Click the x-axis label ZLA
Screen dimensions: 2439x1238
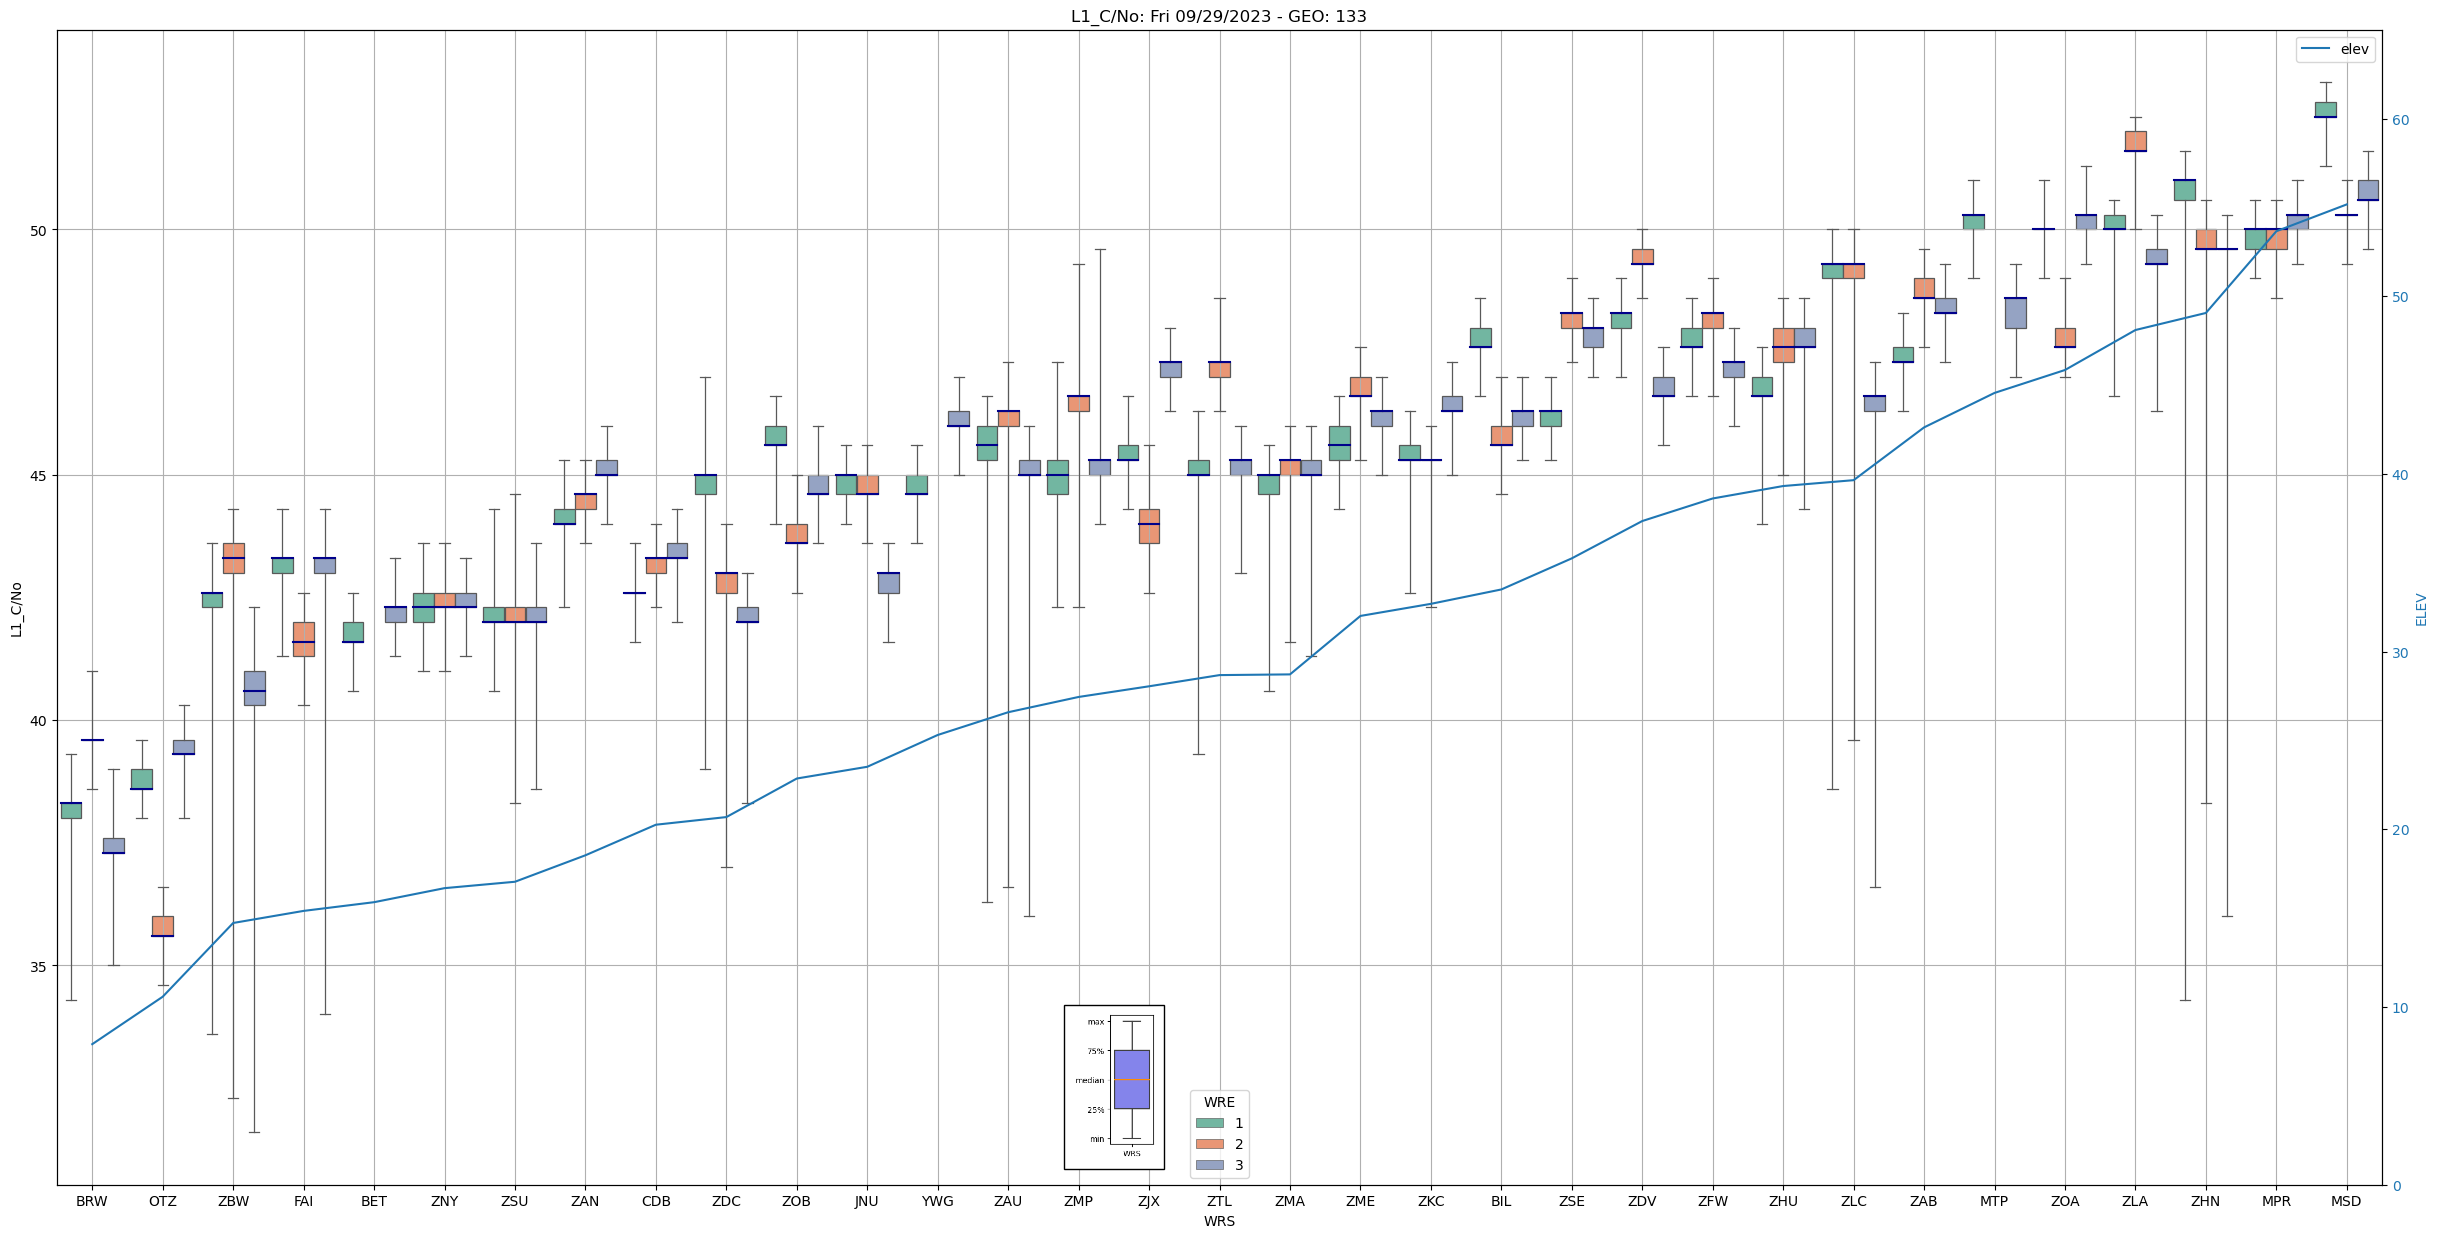click(x=2135, y=1201)
